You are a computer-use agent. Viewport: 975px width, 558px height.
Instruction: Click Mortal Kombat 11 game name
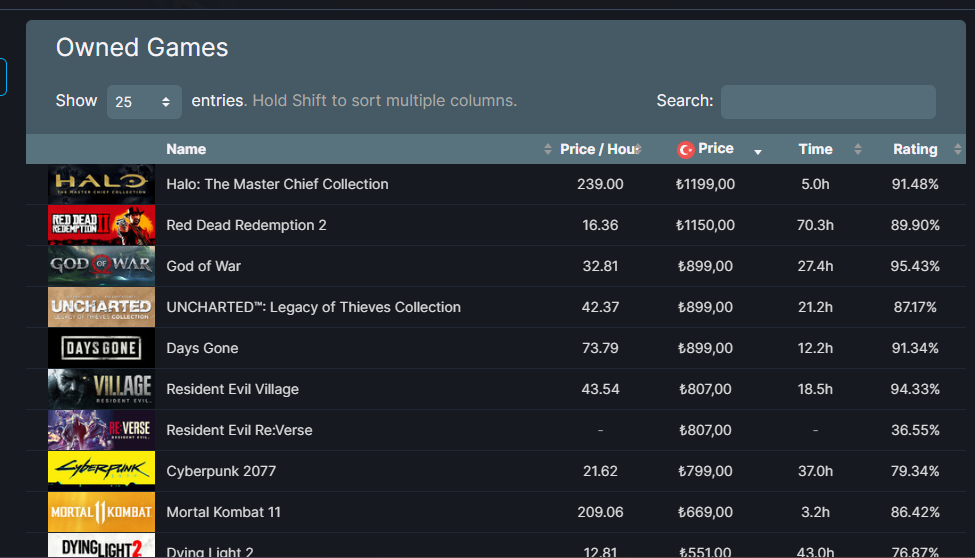[x=223, y=513]
